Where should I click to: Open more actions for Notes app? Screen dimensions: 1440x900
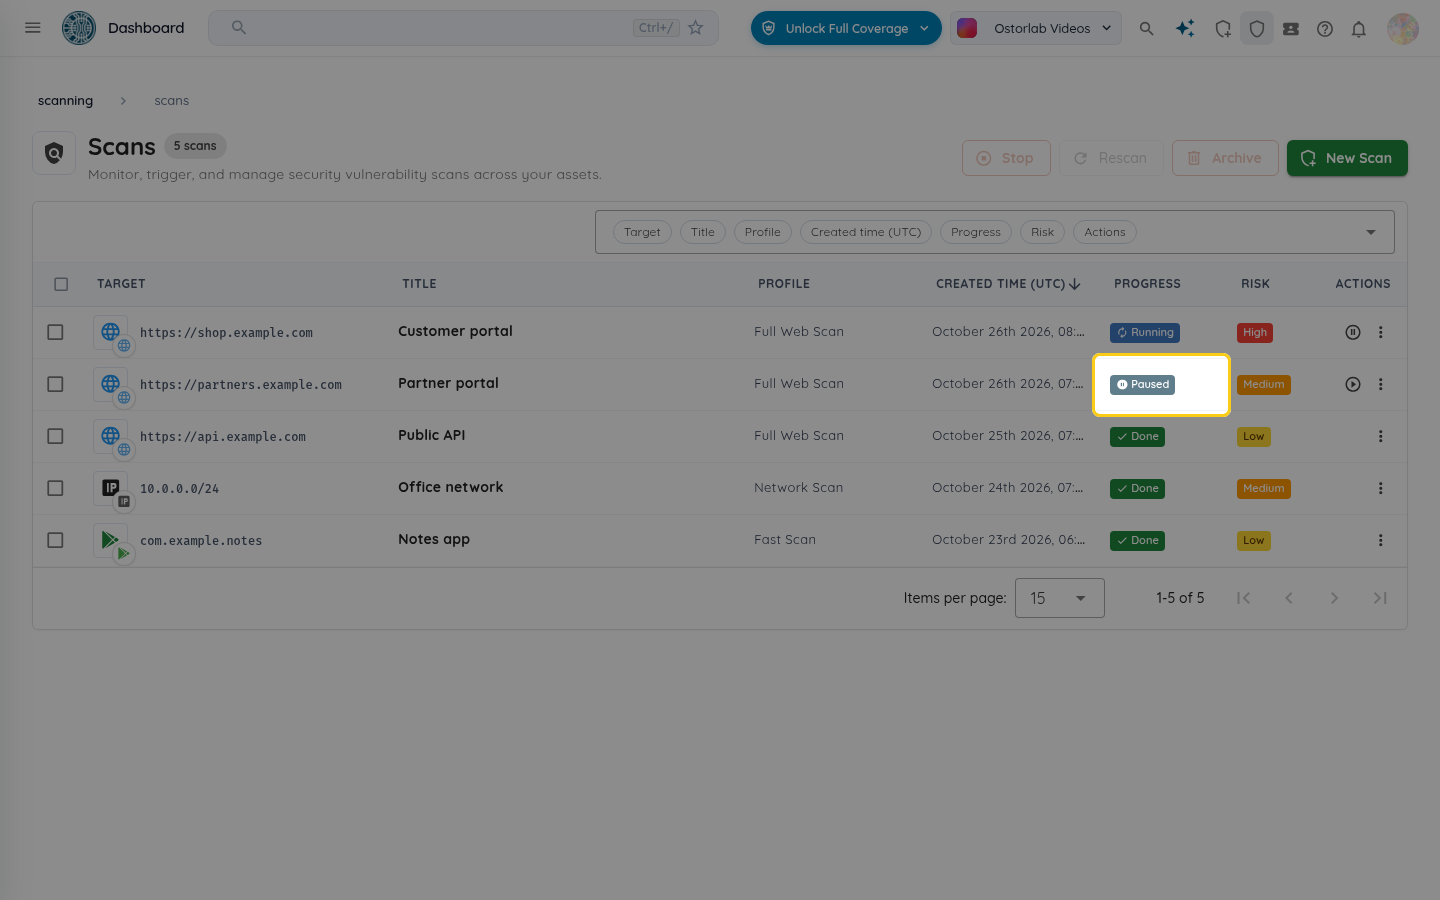[x=1381, y=540]
